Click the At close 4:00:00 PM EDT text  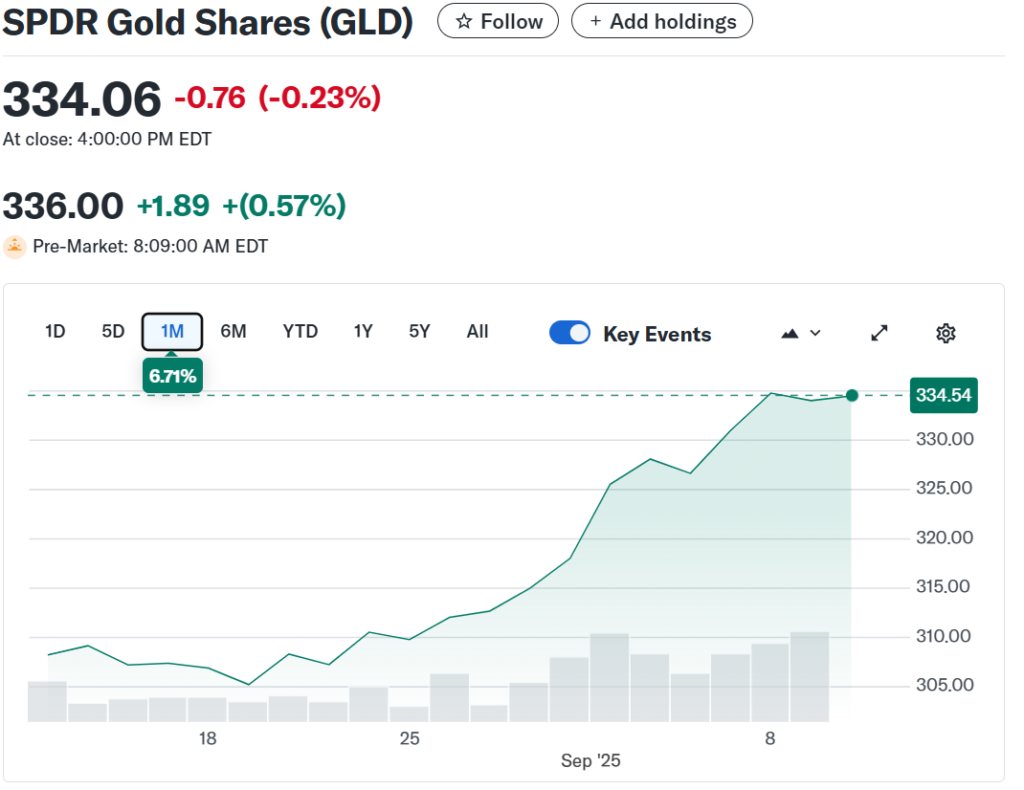(107, 139)
